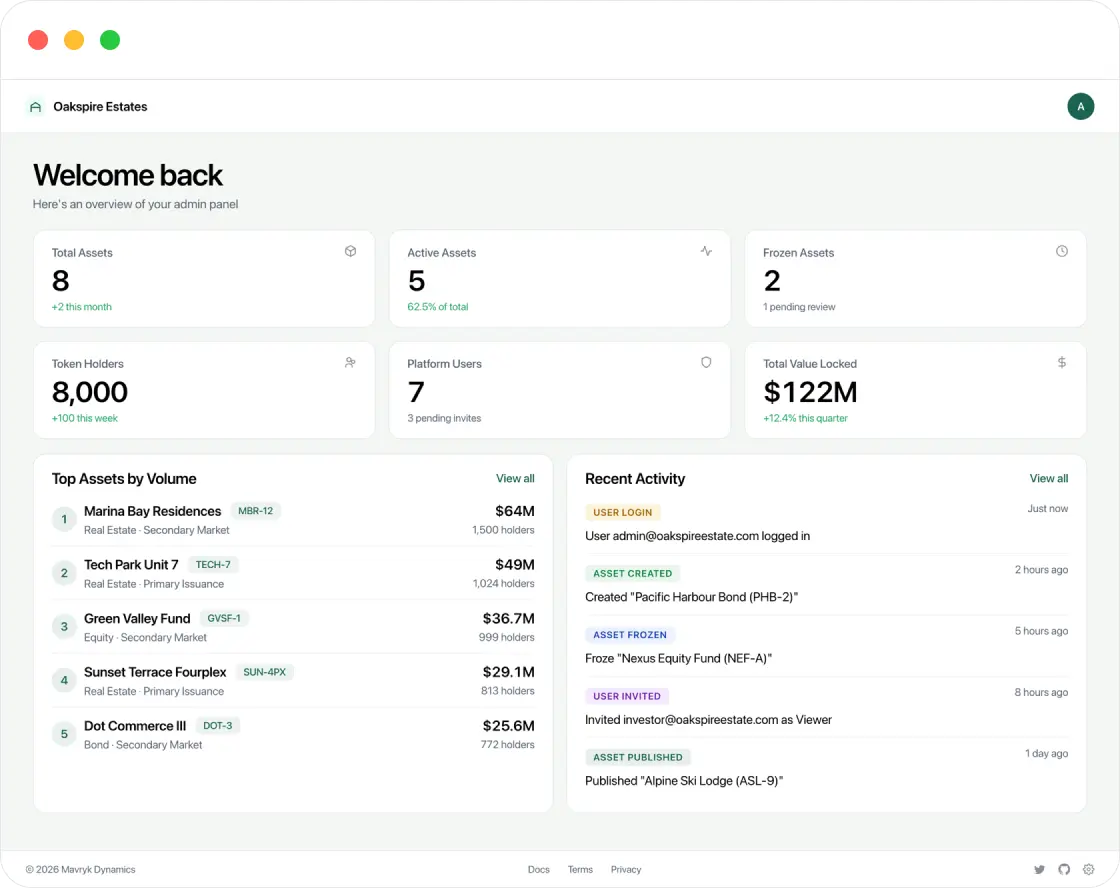
Task: Click the ASSET PUBLISHED activity badge
Action: click(637, 757)
